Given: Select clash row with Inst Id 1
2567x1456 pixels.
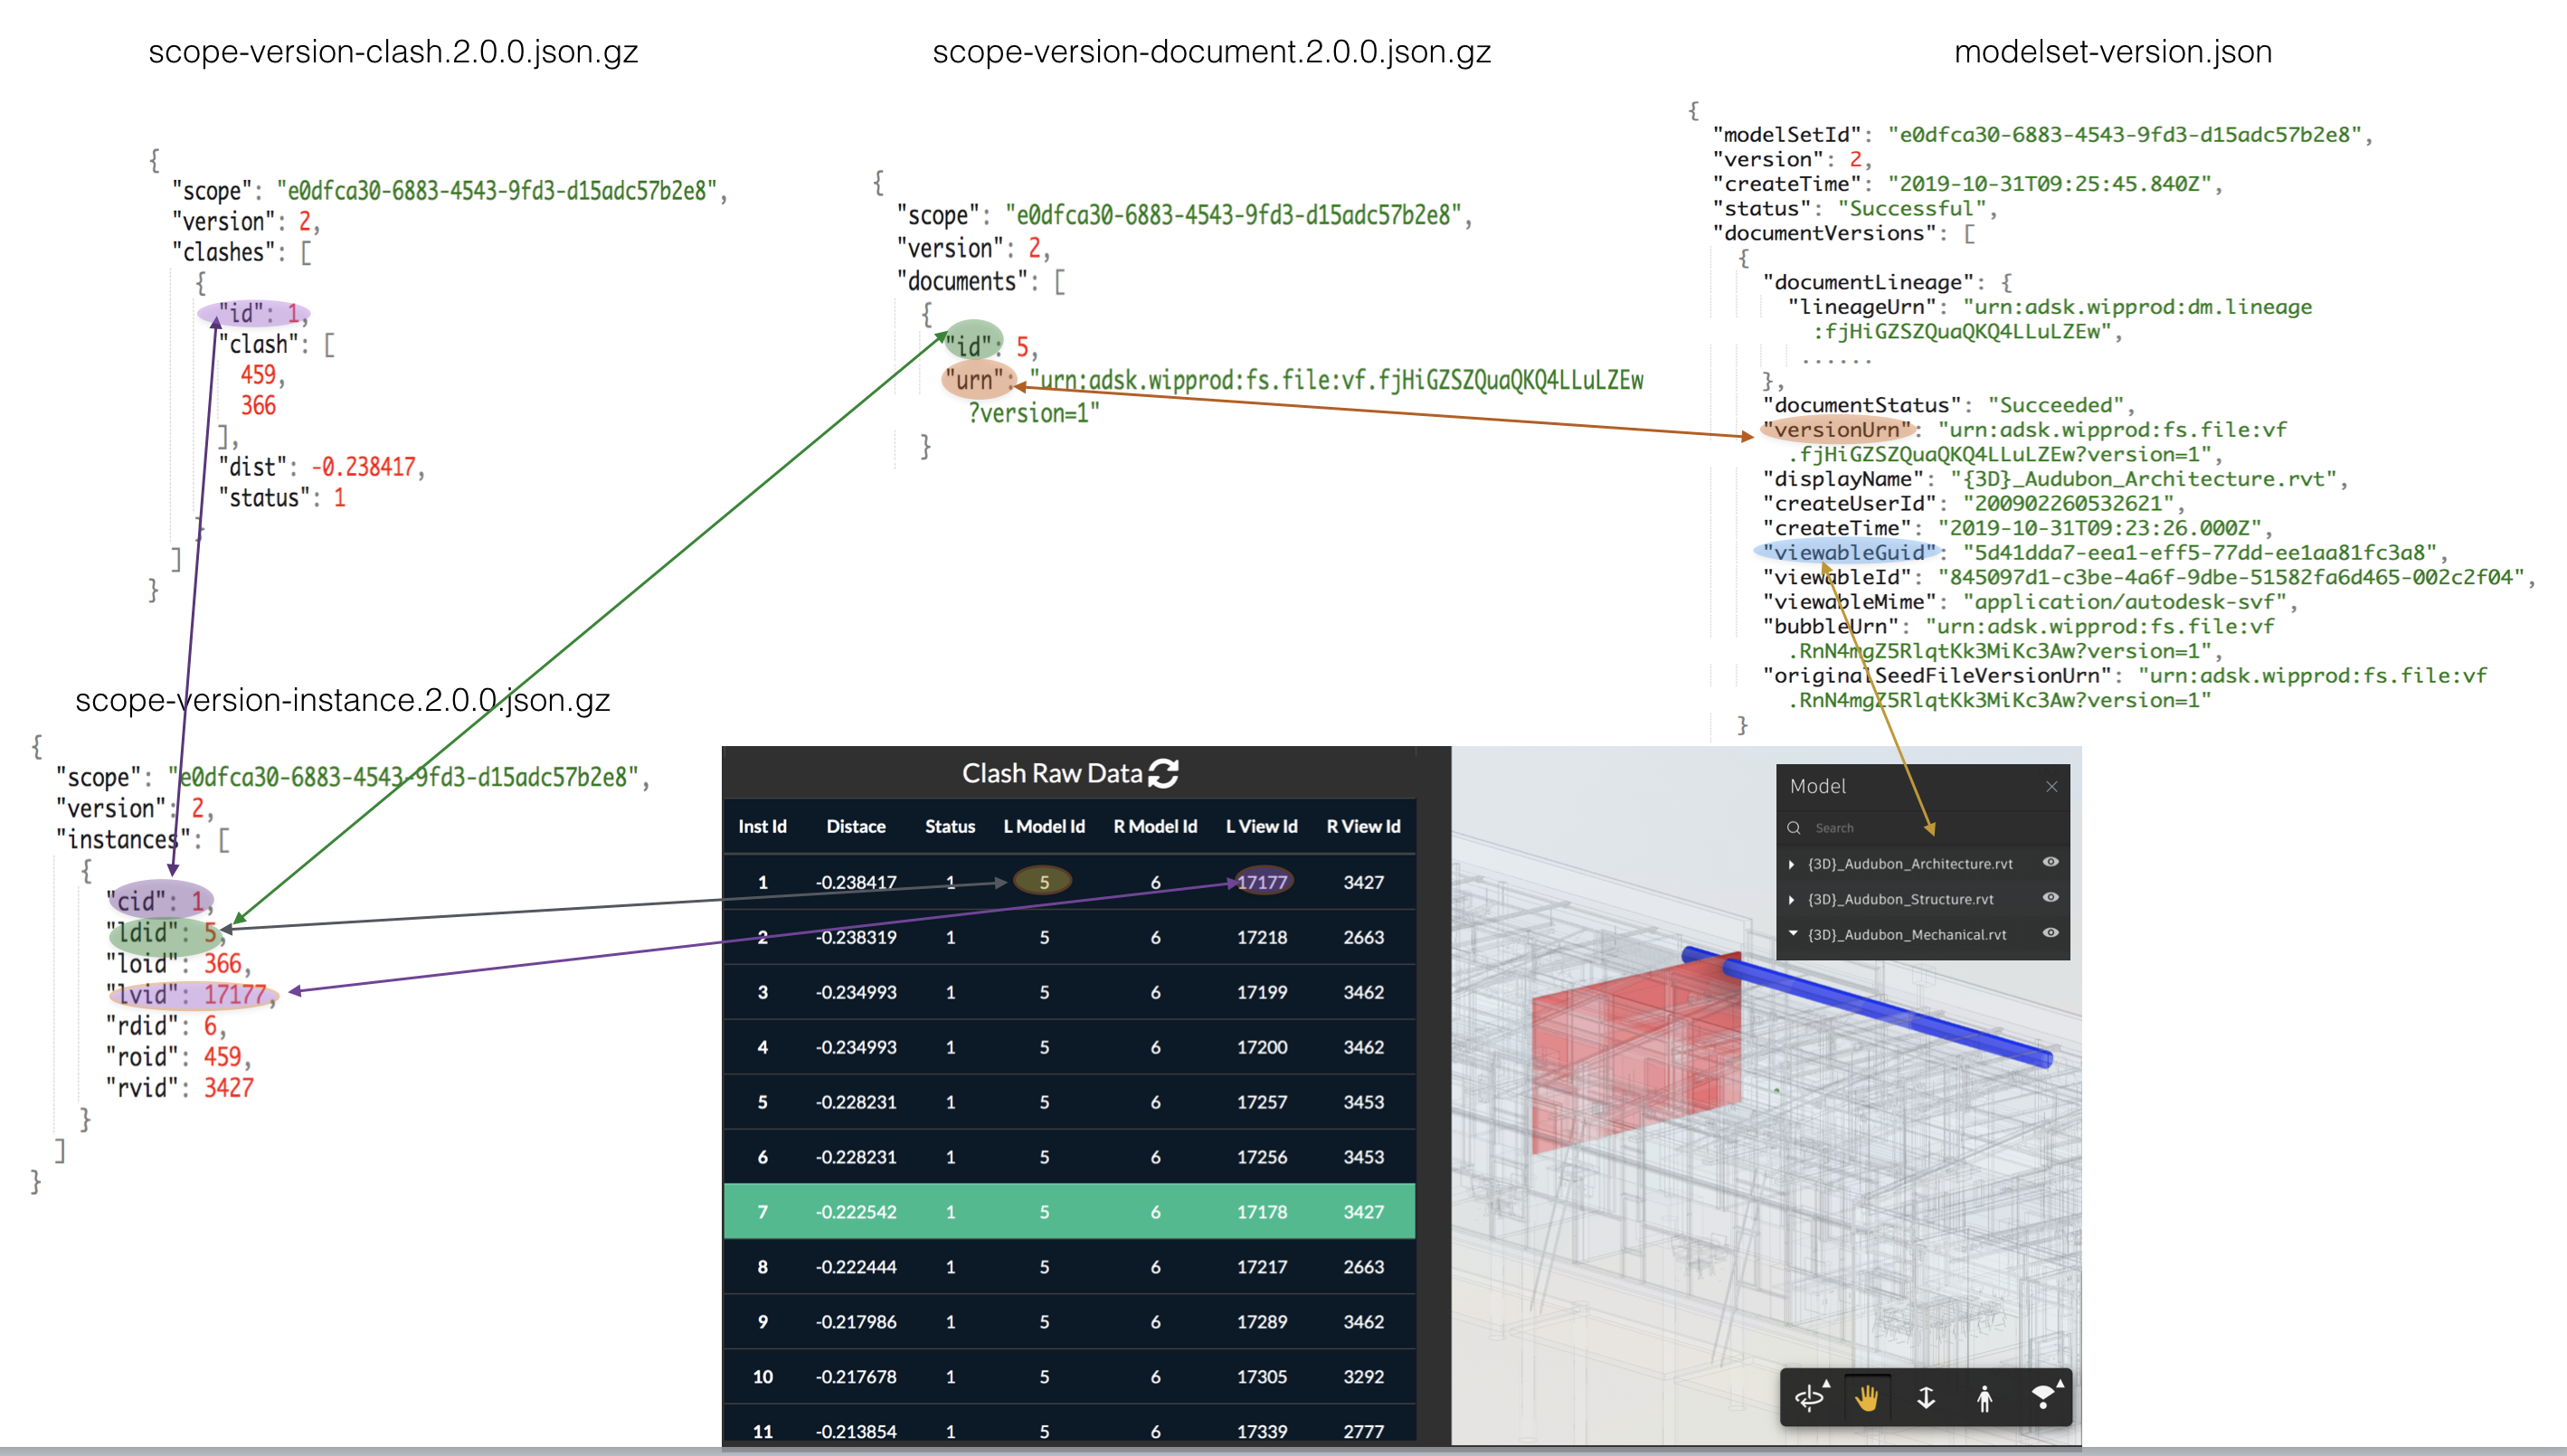Looking at the screenshot, I should (1069, 882).
